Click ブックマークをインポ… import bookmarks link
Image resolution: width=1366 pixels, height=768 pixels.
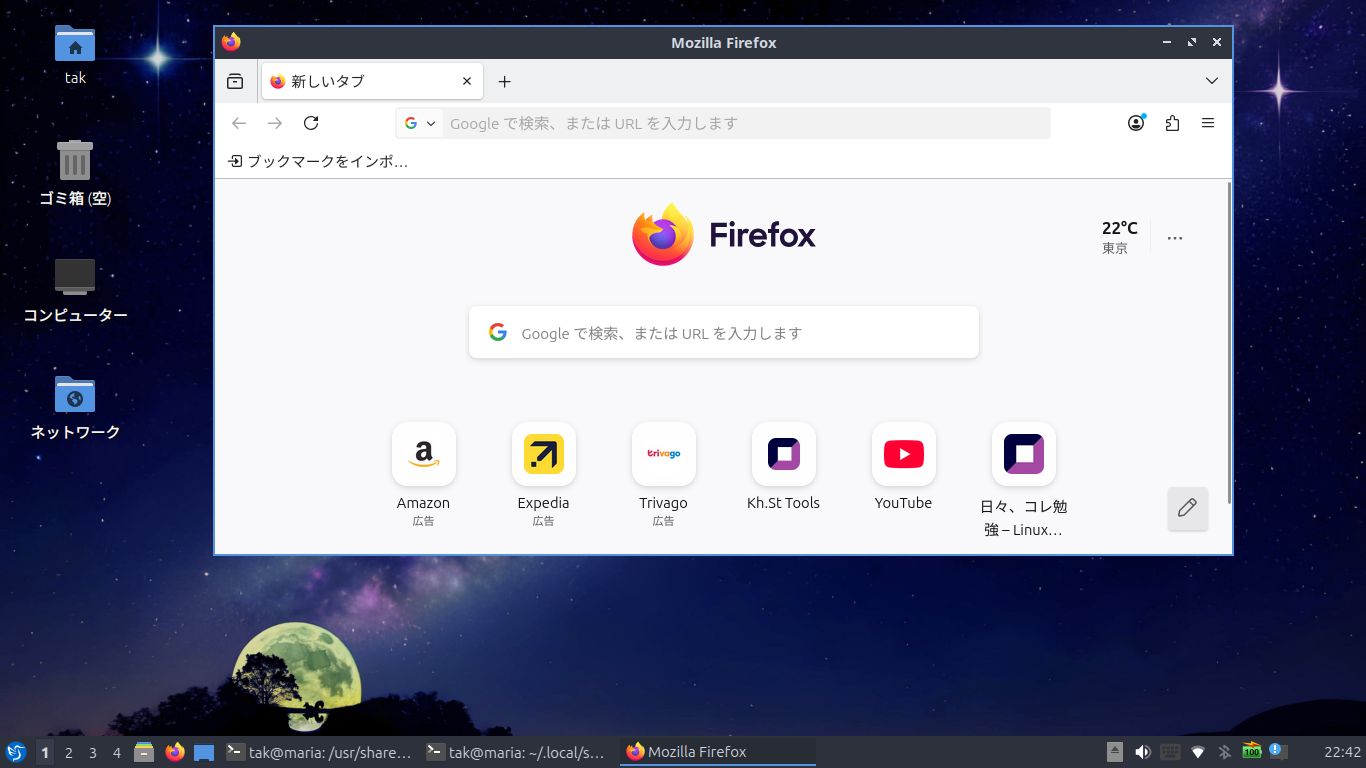pyautogui.click(x=318, y=161)
